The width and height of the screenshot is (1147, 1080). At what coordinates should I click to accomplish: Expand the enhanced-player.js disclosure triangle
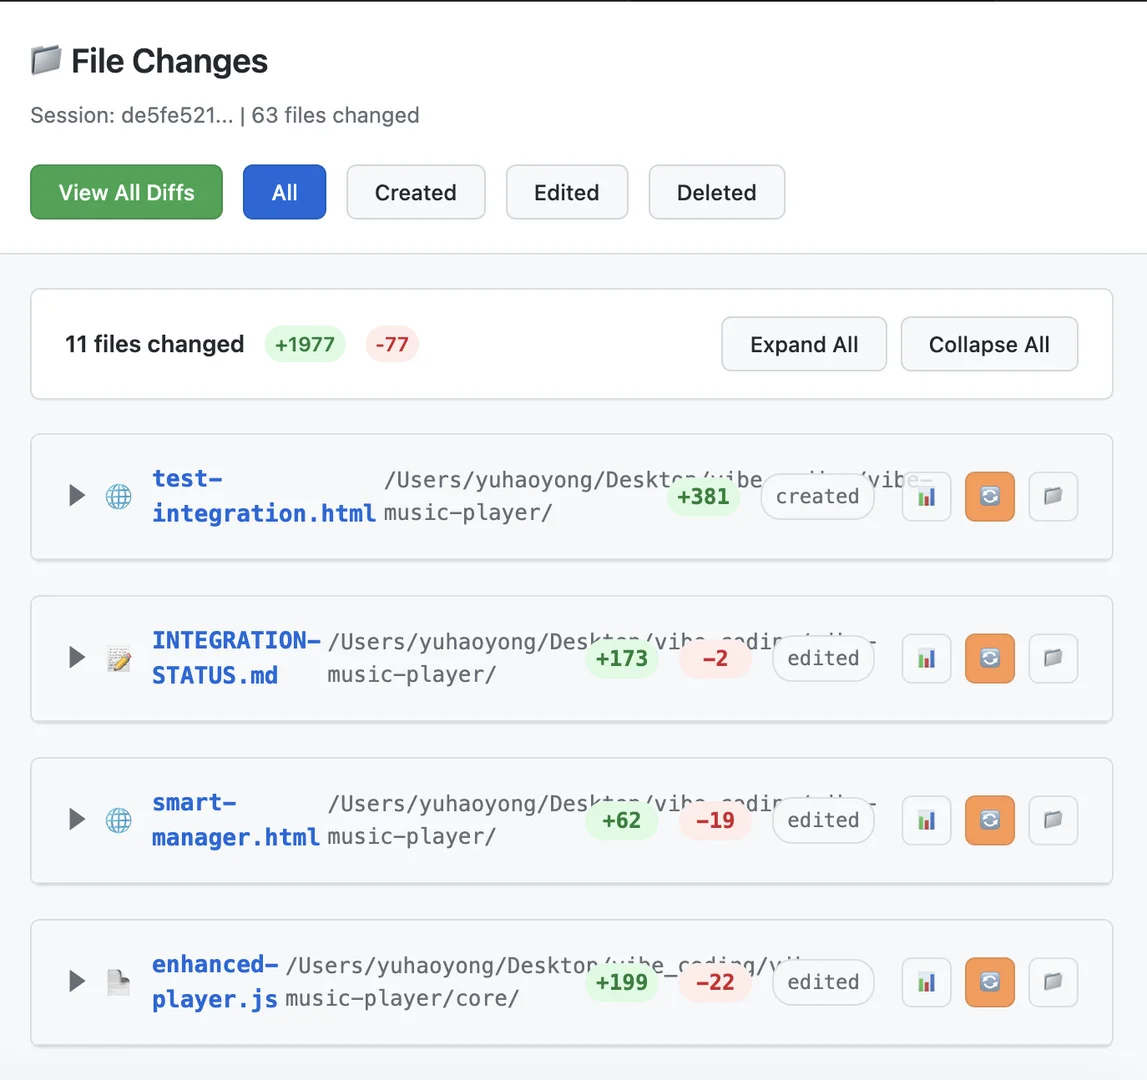(x=77, y=980)
